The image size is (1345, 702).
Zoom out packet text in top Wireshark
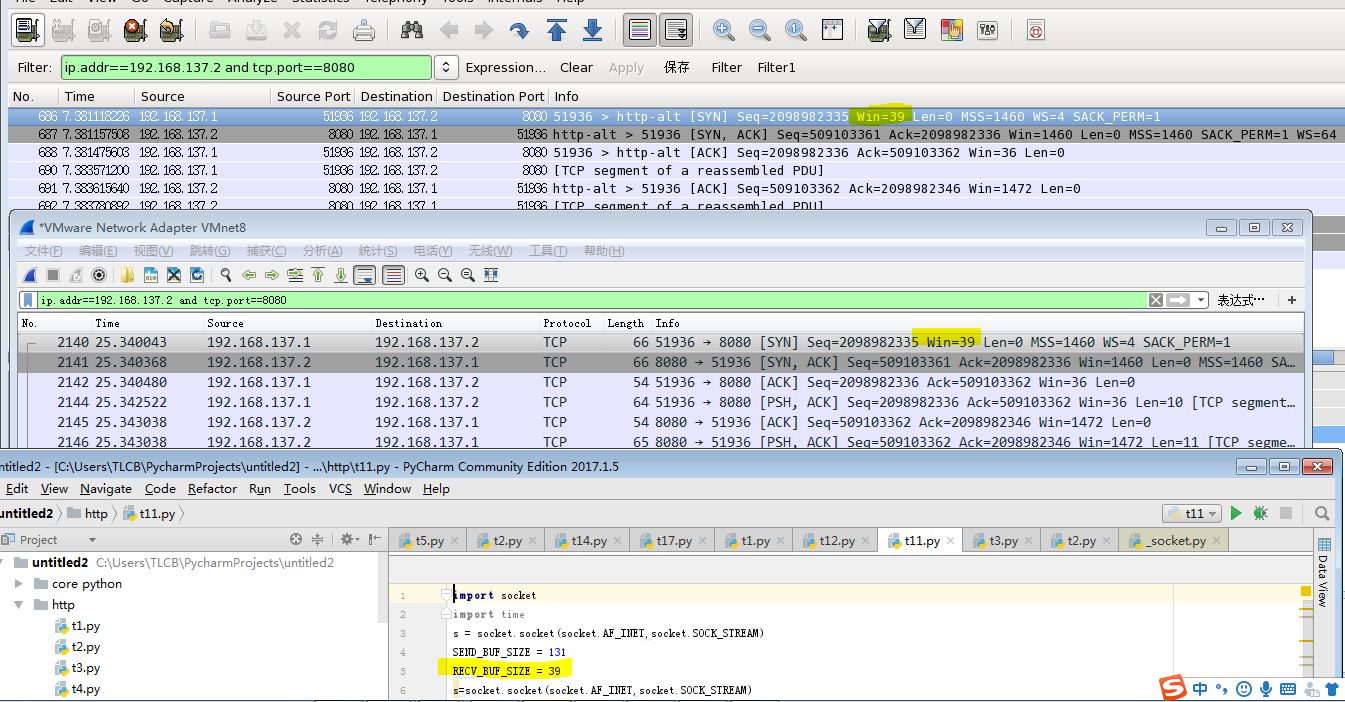click(x=759, y=30)
